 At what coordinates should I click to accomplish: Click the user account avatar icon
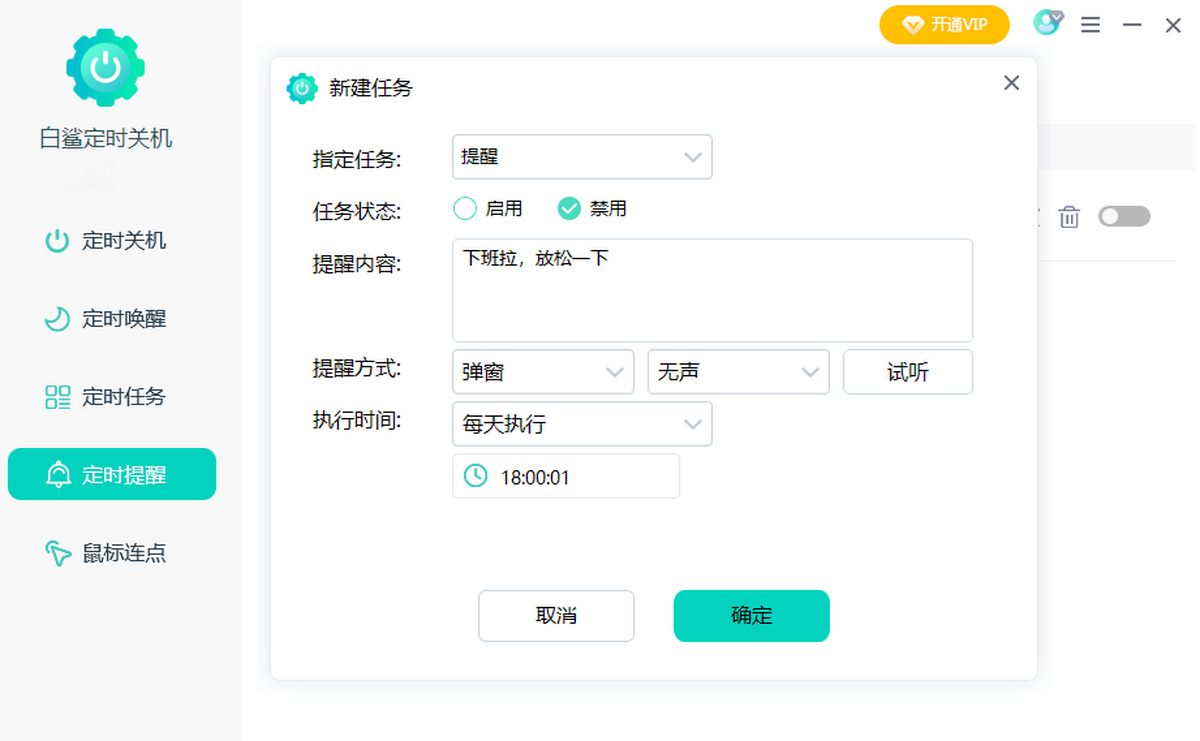[1047, 24]
